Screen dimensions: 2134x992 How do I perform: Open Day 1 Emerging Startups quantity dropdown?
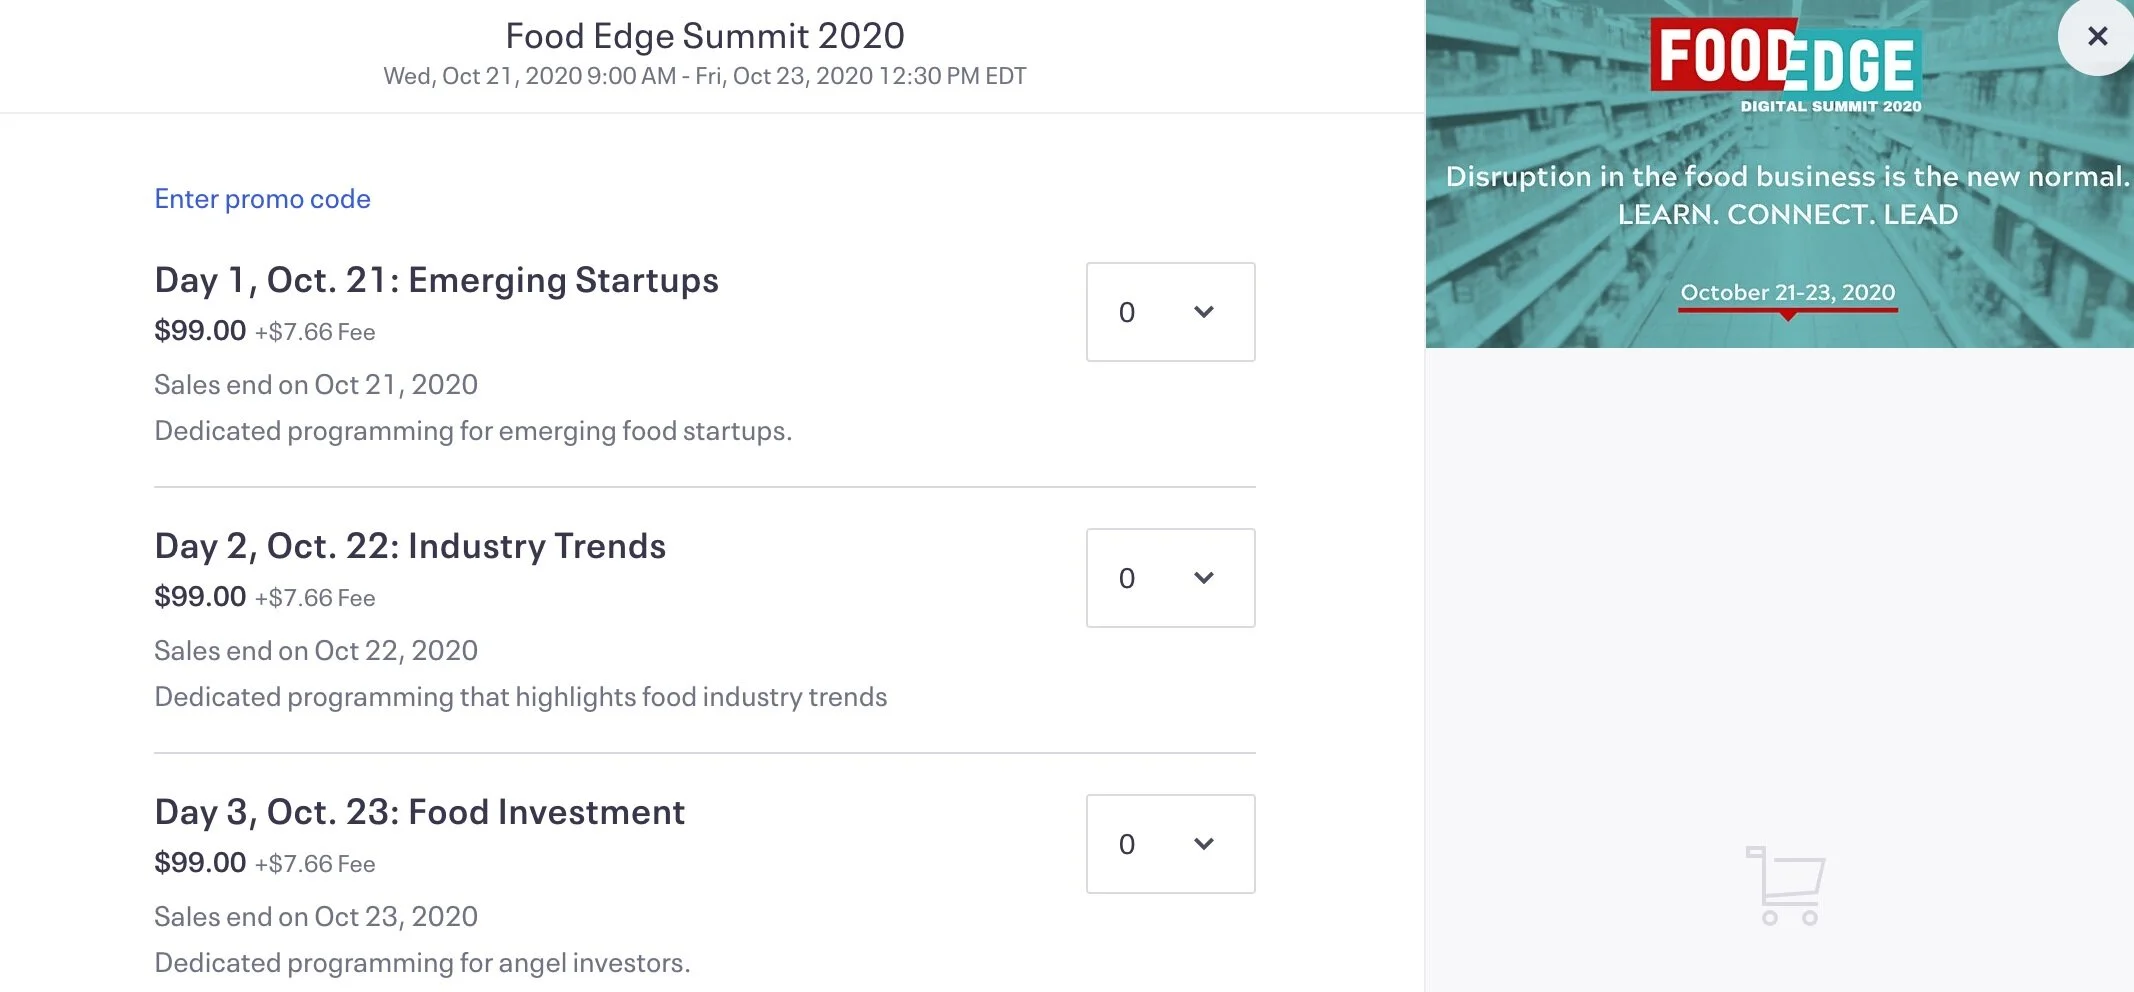coord(1170,312)
